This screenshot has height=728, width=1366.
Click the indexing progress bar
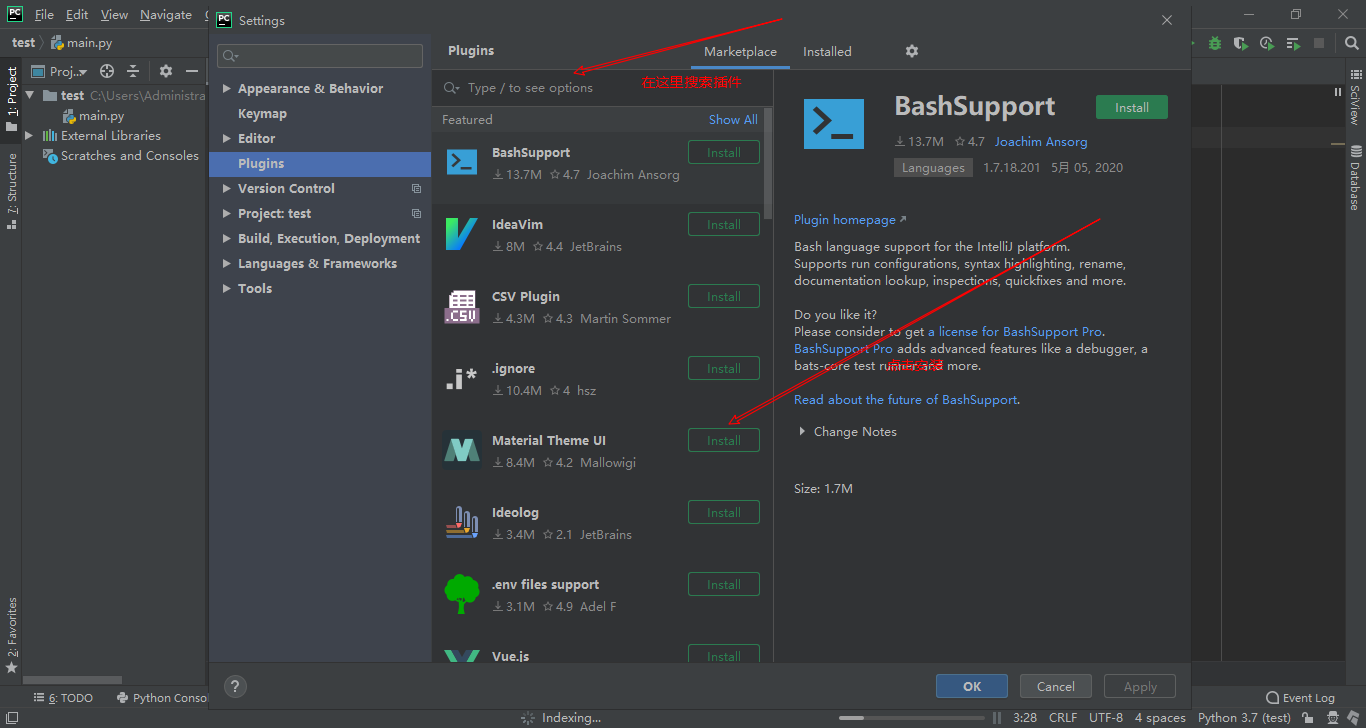click(911, 717)
